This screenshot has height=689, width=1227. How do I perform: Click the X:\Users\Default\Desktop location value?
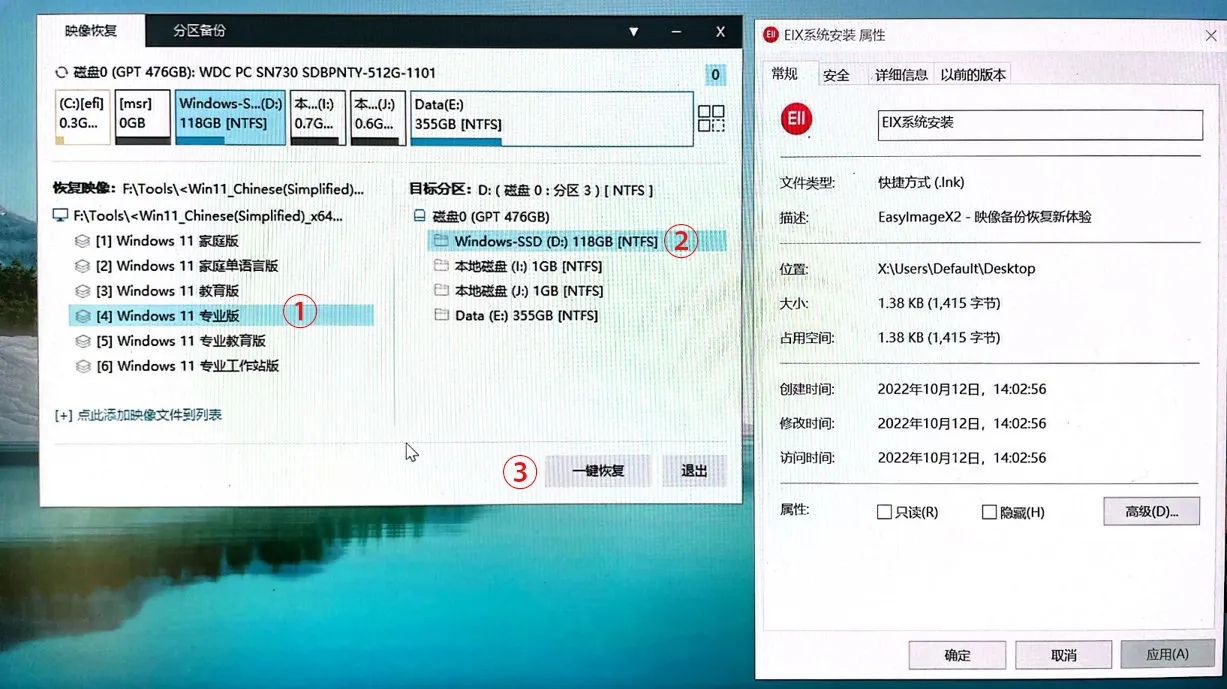click(956, 269)
